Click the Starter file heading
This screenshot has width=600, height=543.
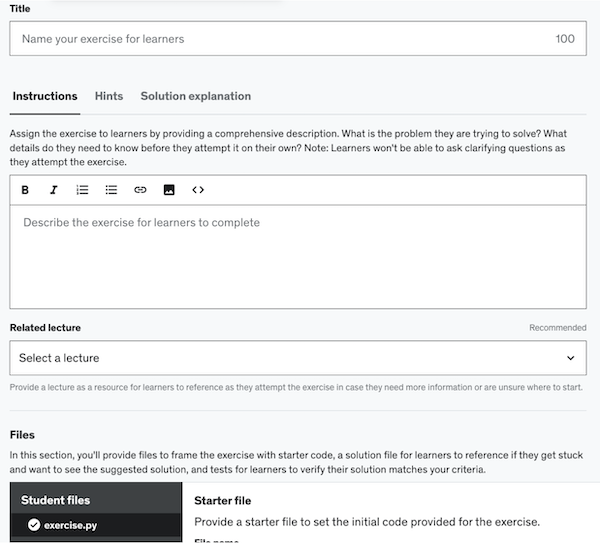(222, 500)
